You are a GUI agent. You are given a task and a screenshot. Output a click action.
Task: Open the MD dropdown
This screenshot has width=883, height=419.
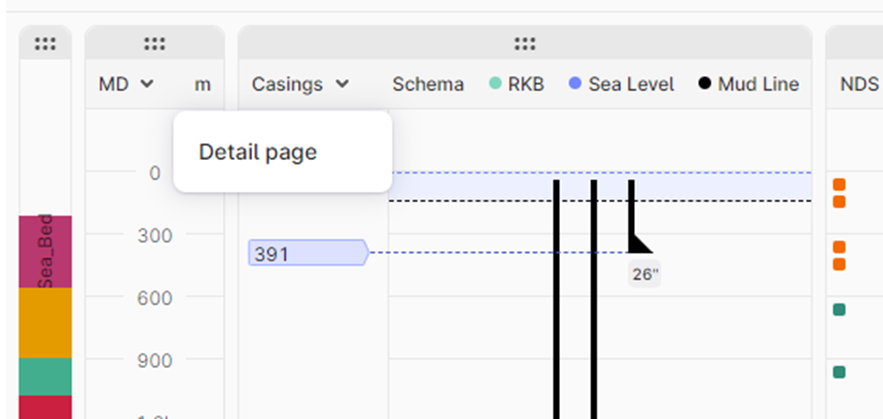point(127,84)
